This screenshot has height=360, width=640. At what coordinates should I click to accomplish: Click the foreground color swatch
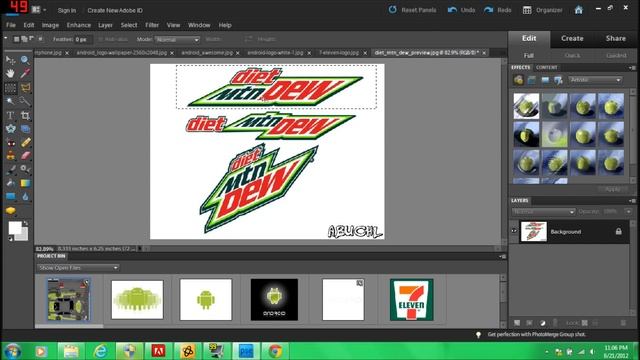point(15,228)
